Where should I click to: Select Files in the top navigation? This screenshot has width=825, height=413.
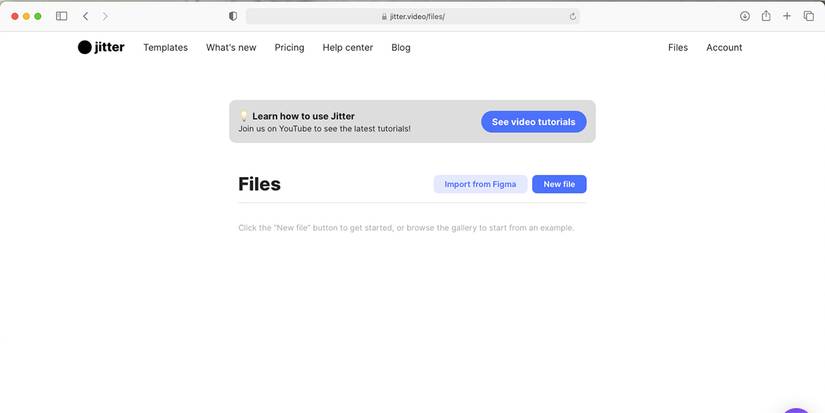(678, 47)
